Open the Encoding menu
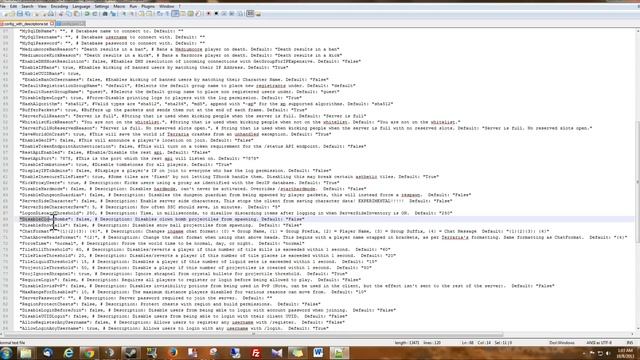 [59, 7]
